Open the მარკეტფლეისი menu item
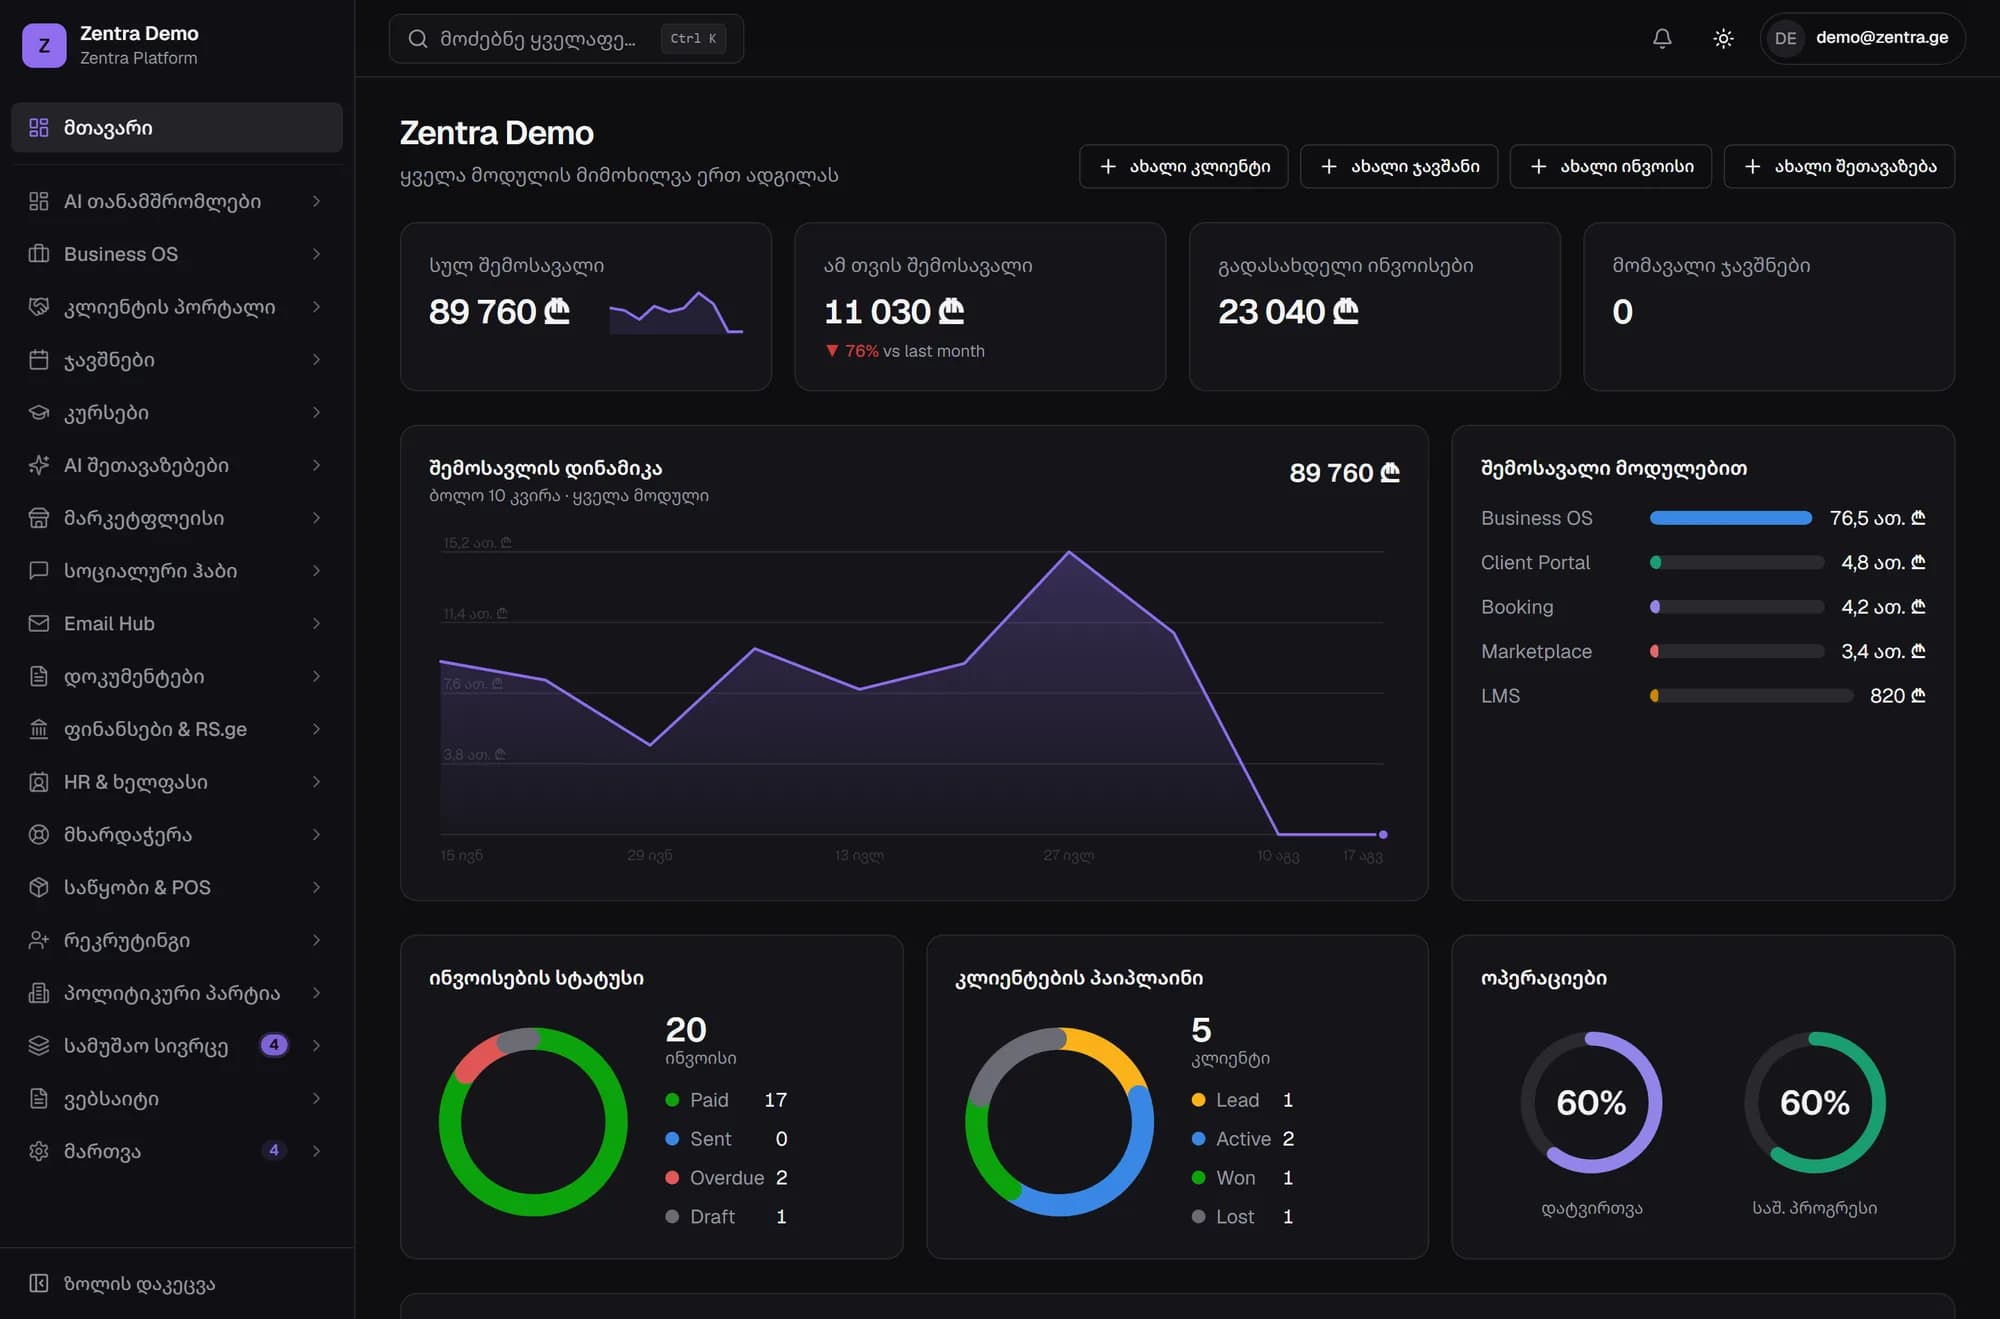2000x1319 pixels. 177,518
